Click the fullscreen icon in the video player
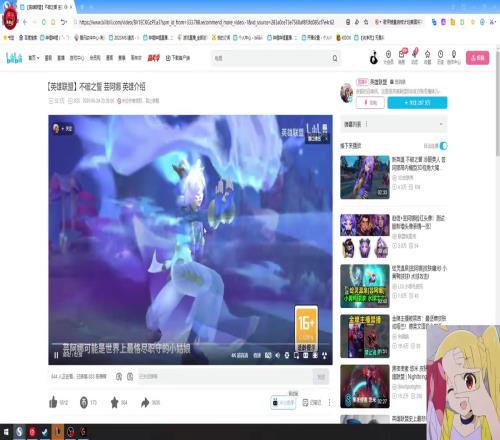The image size is (500, 440). point(324,356)
